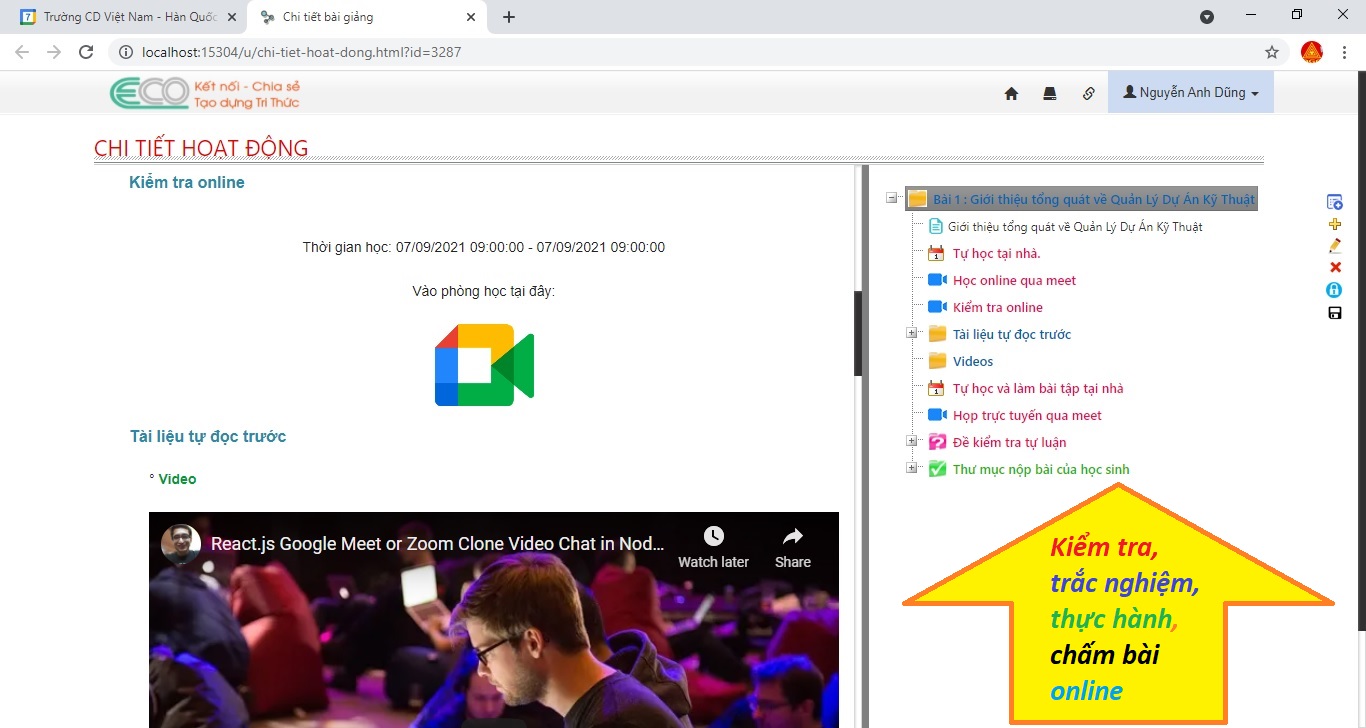Select the Videos folder in tree
The height and width of the screenshot is (728, 1366).
point(972,362)
